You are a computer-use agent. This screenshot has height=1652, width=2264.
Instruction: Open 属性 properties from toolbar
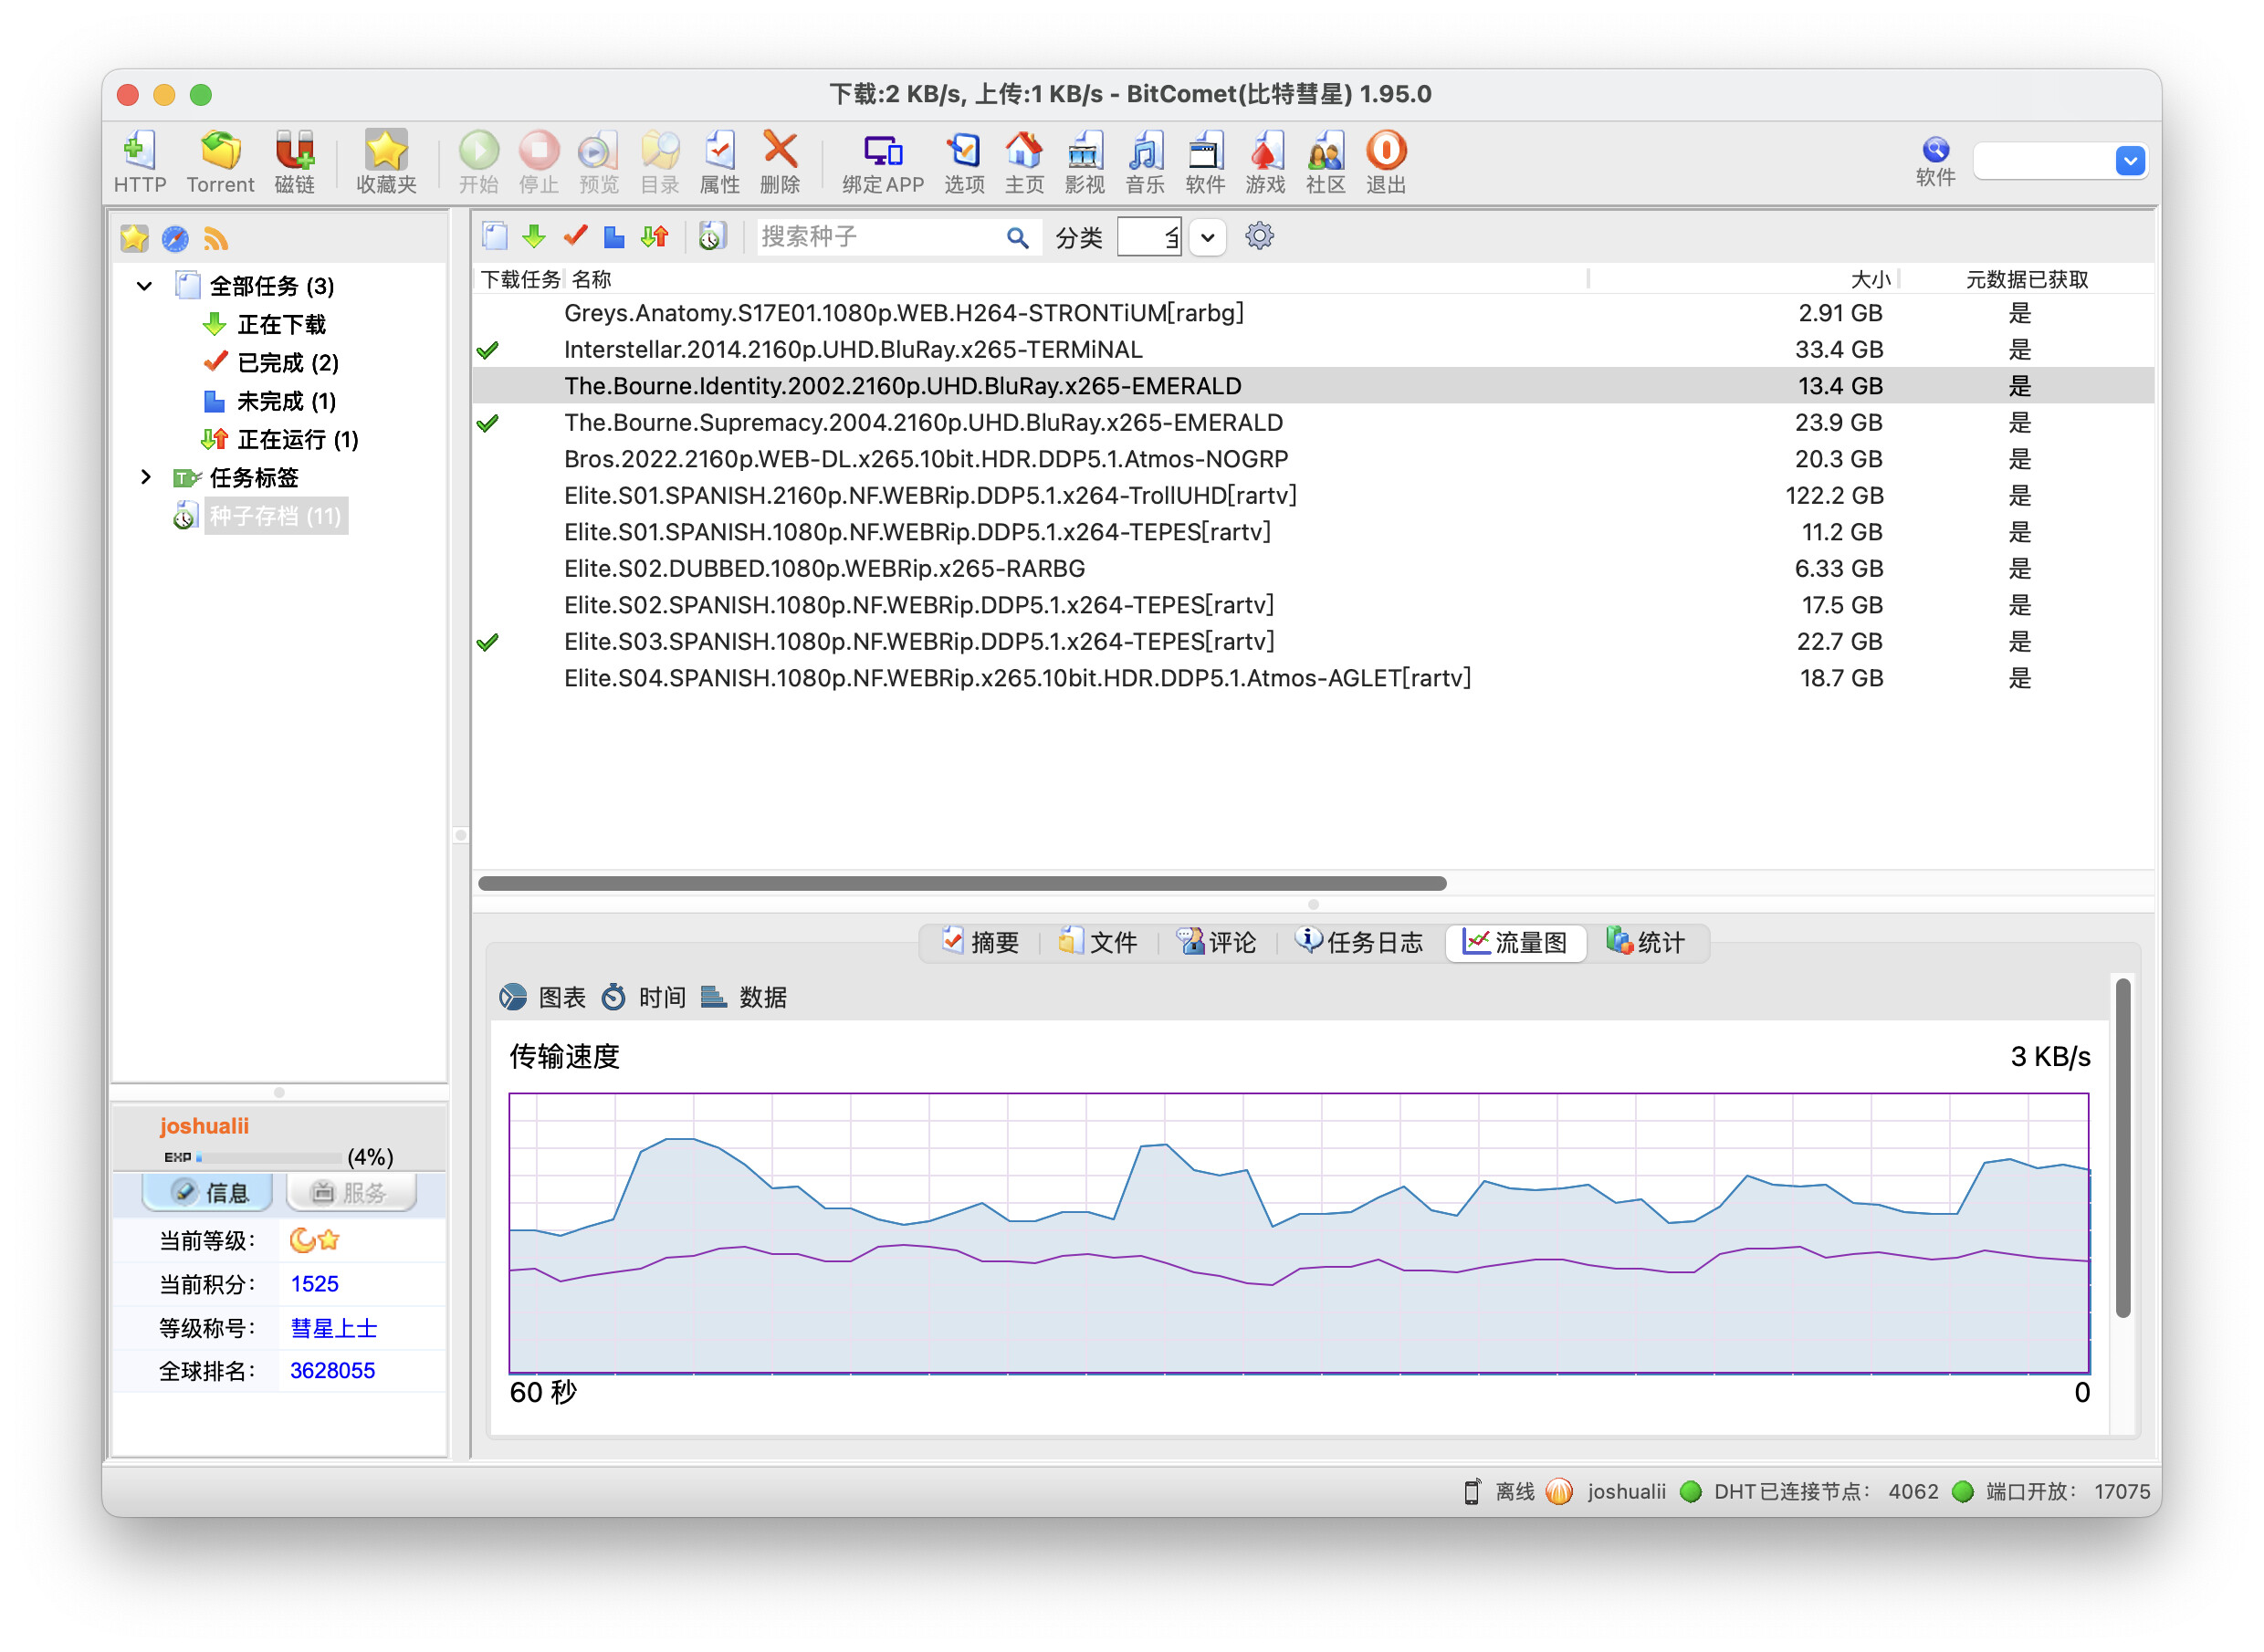(x=720, y=161)
